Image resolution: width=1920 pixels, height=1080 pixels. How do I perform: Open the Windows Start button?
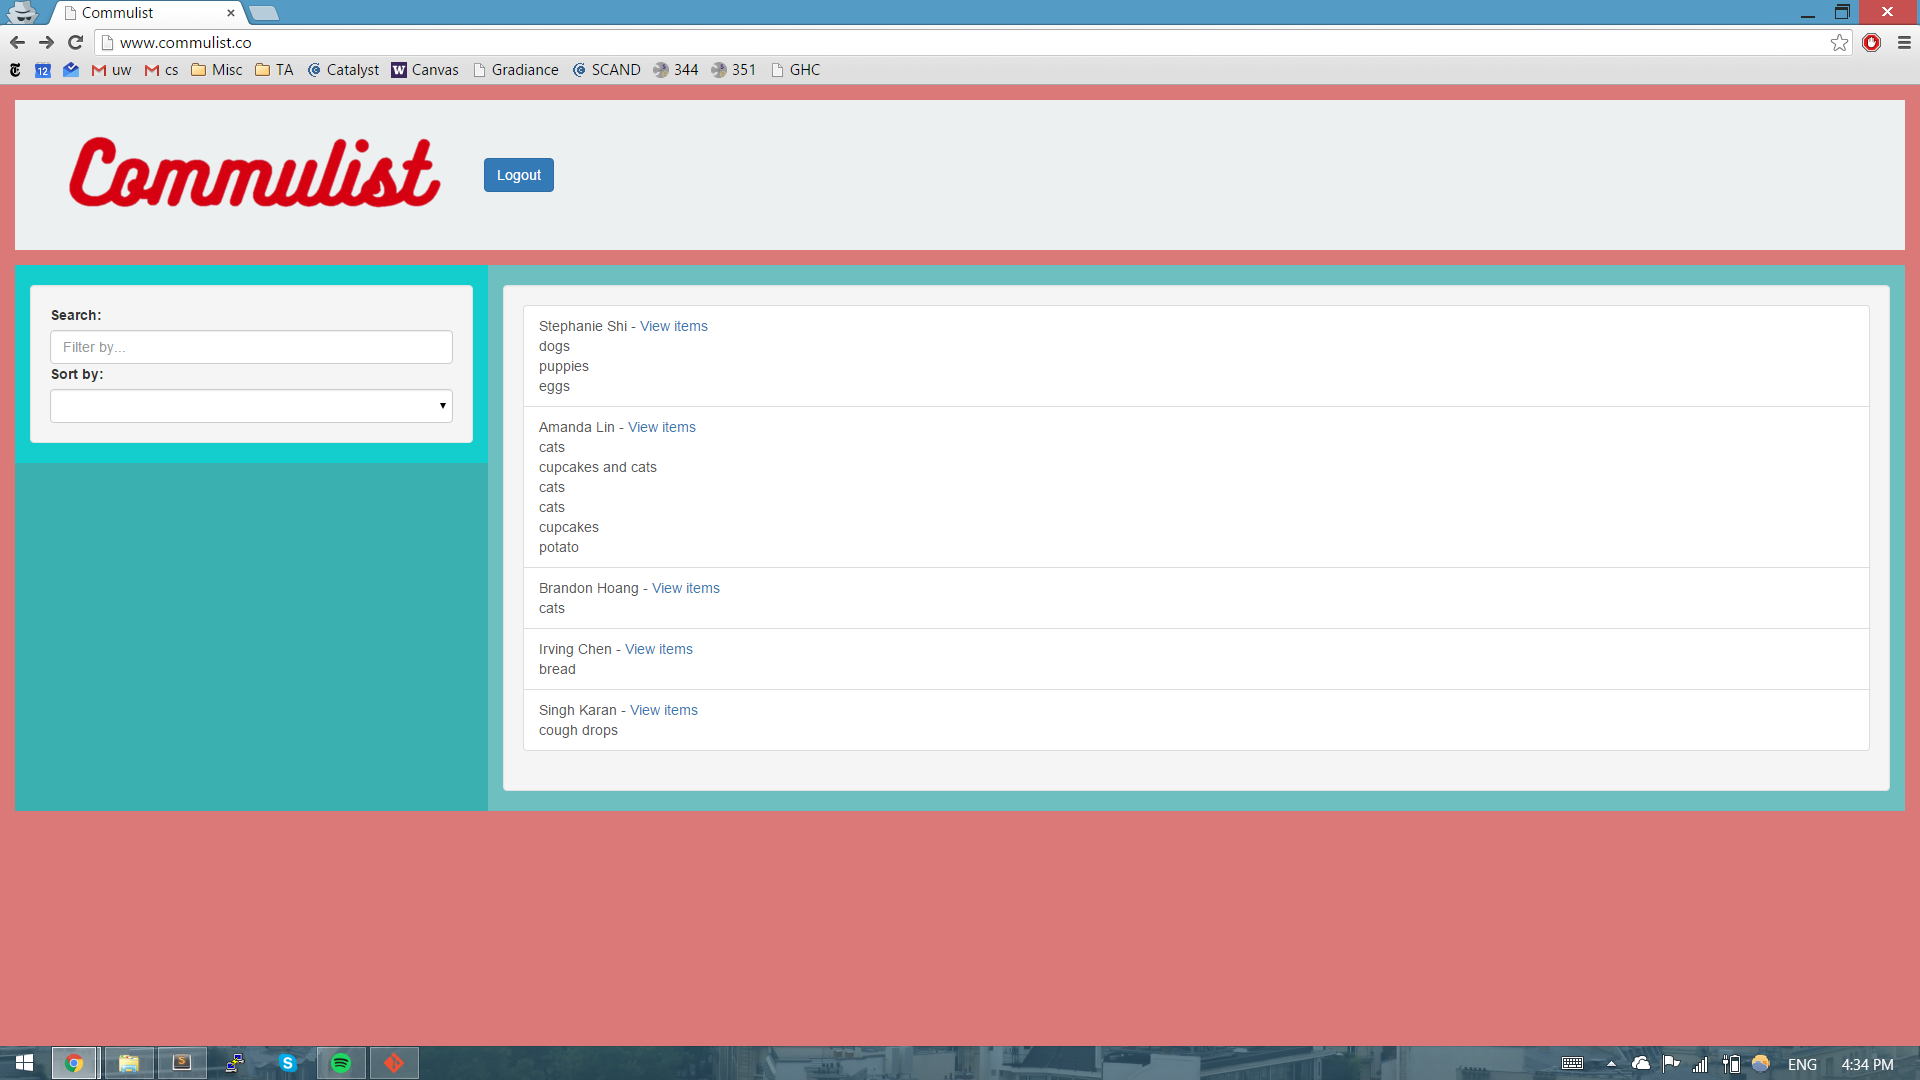click(24, 1063)
